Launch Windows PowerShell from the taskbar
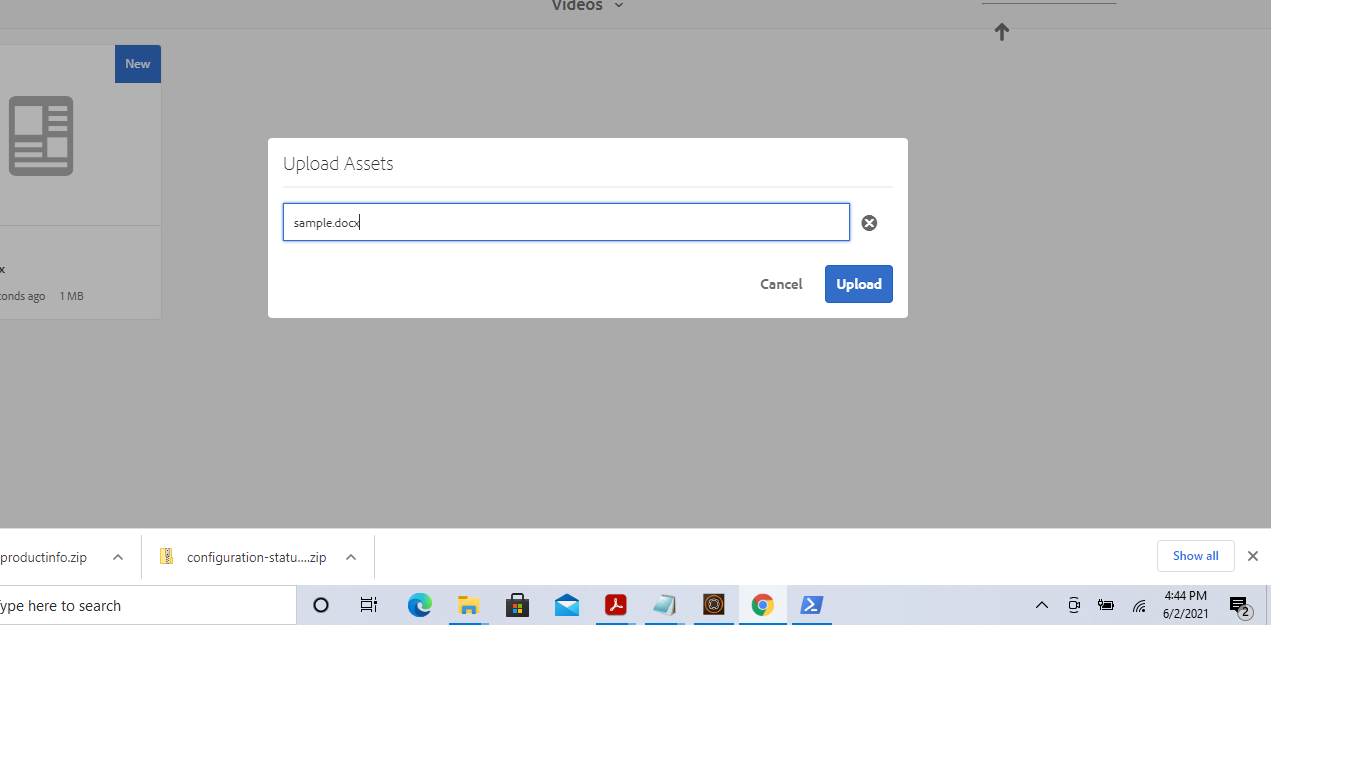The image size is (1366, 768). point(811,605)
